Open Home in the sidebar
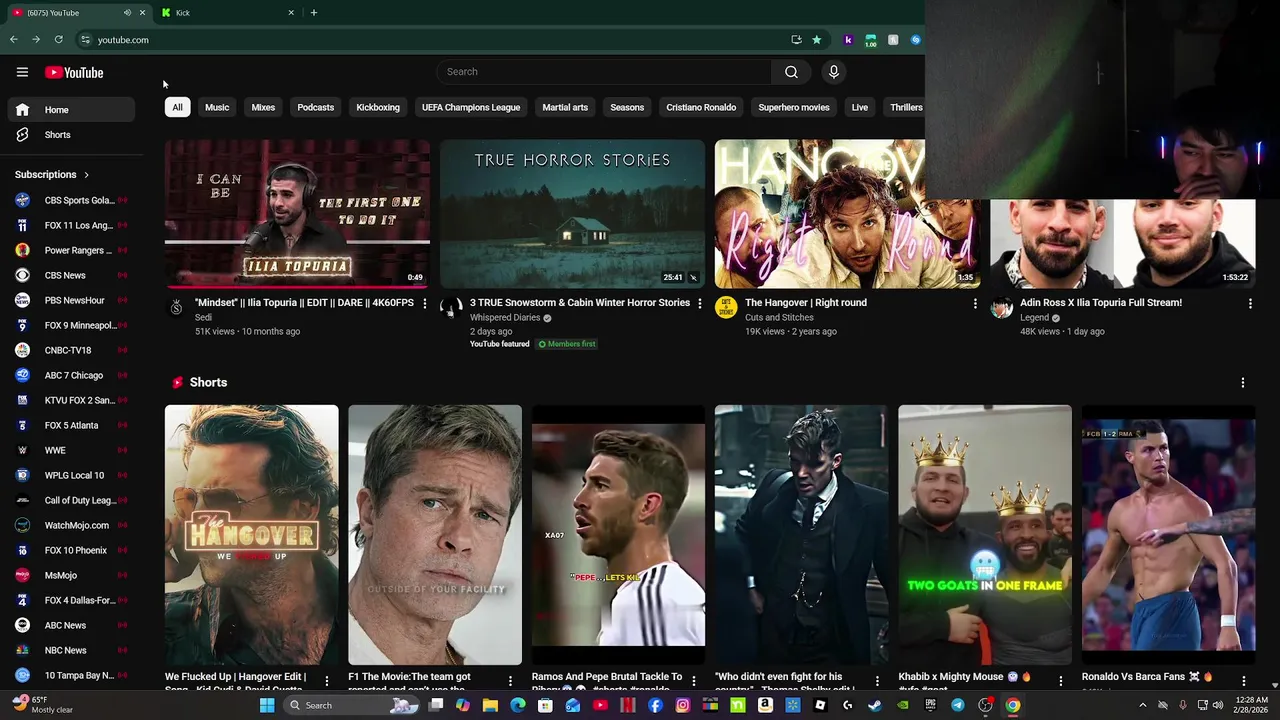The height and width of the screenshot is (720, 1280). [69, 110]
